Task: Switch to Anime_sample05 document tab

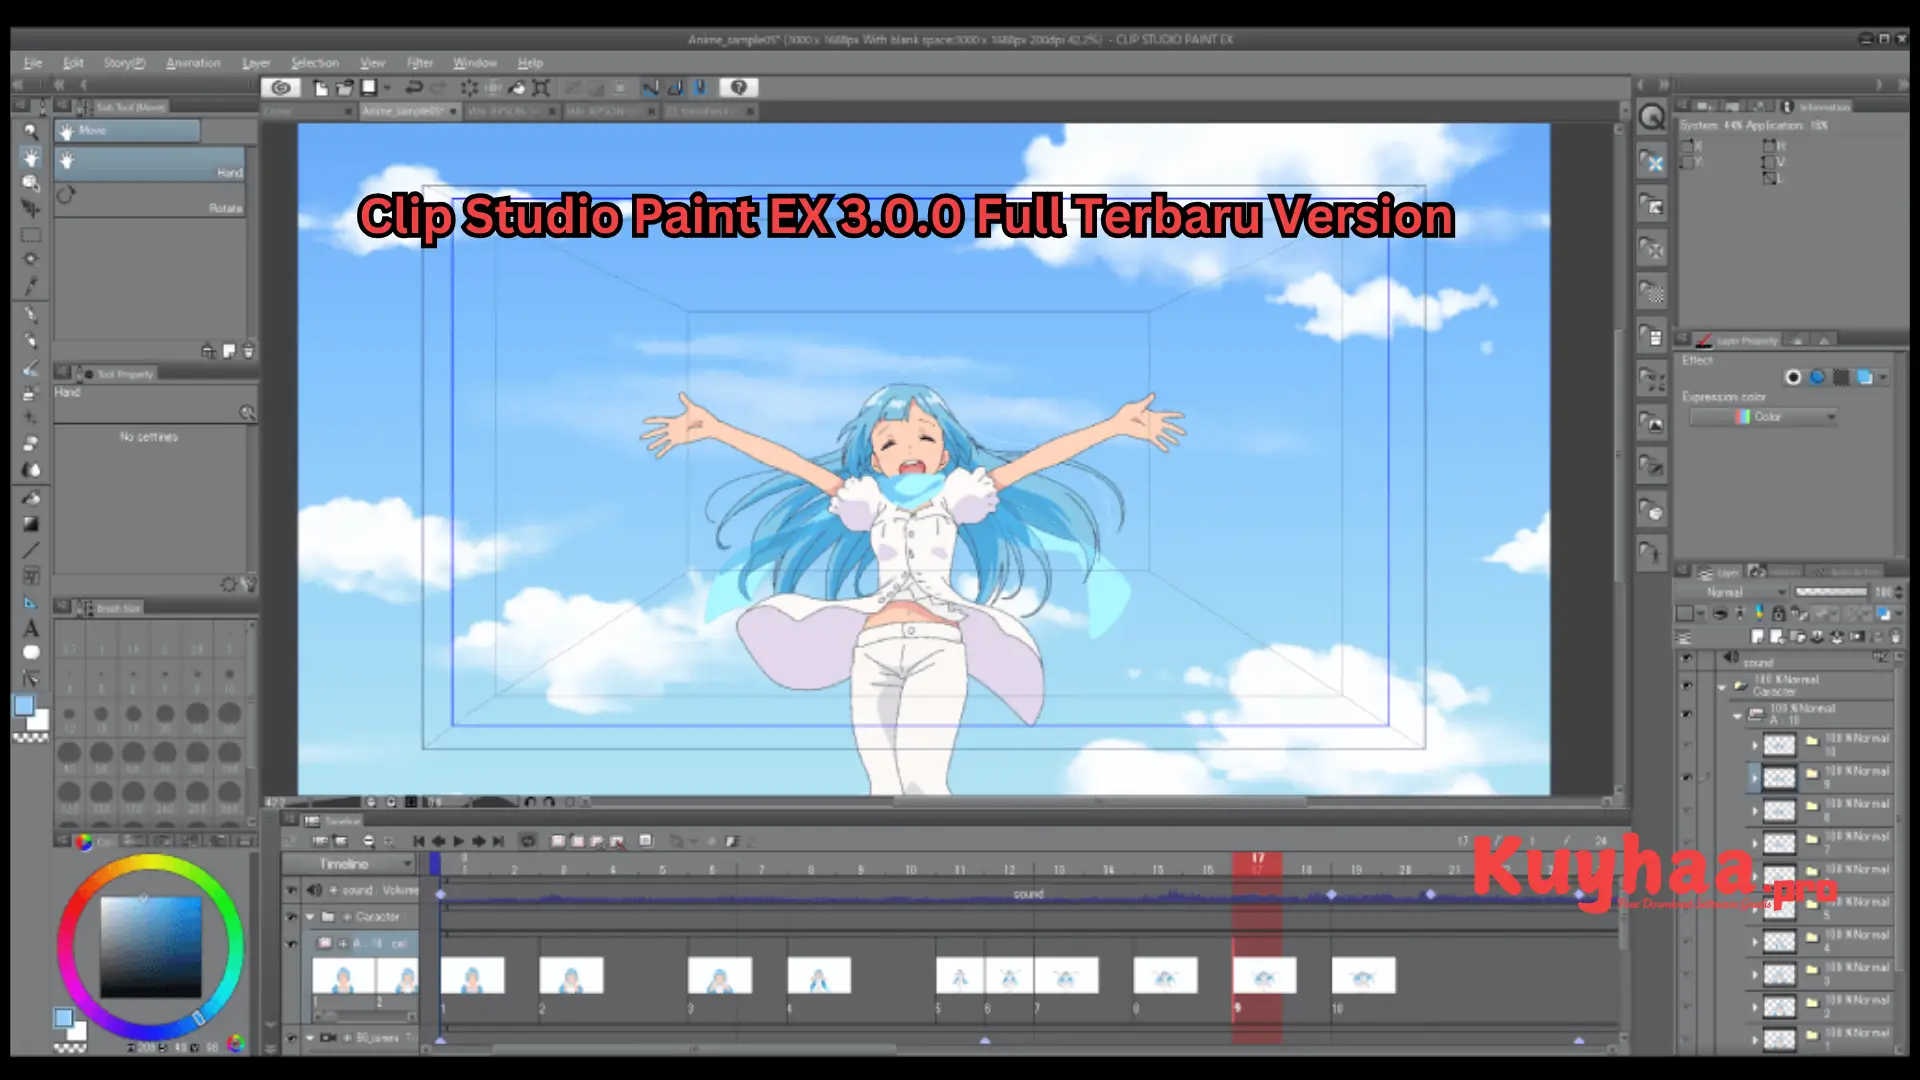Action: [x=410, y=111]
